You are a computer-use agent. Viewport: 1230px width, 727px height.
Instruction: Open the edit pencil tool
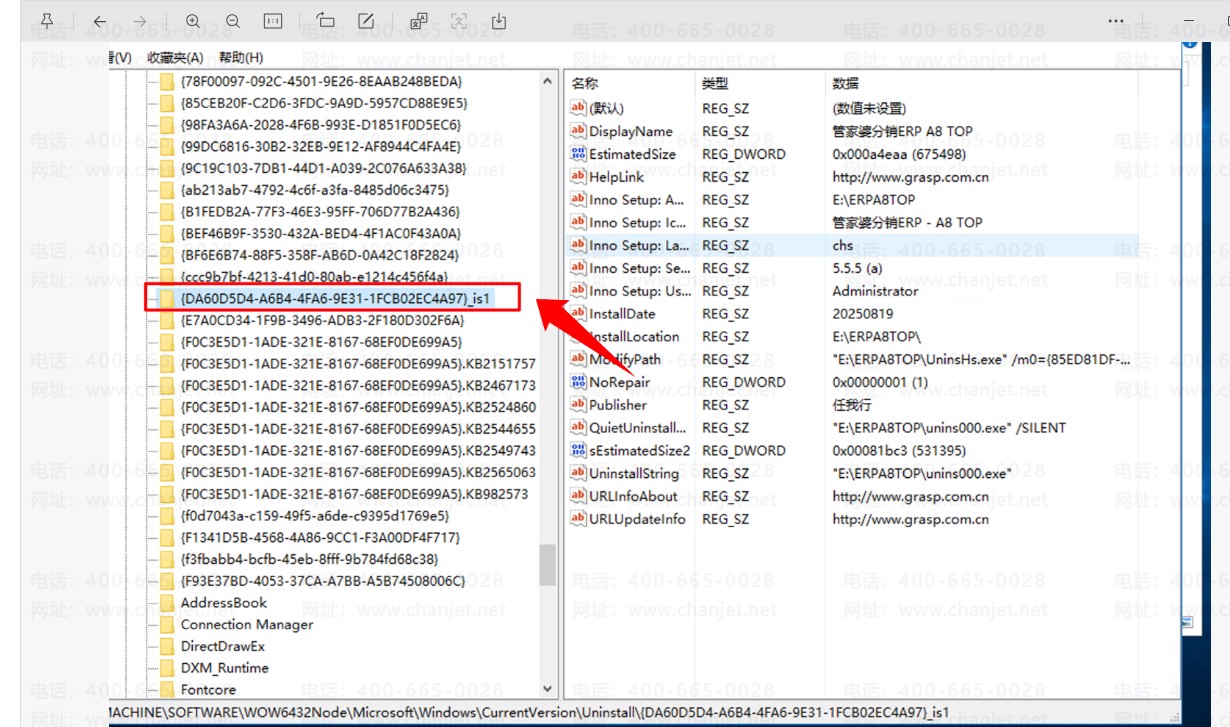click(x=366, y=21)
